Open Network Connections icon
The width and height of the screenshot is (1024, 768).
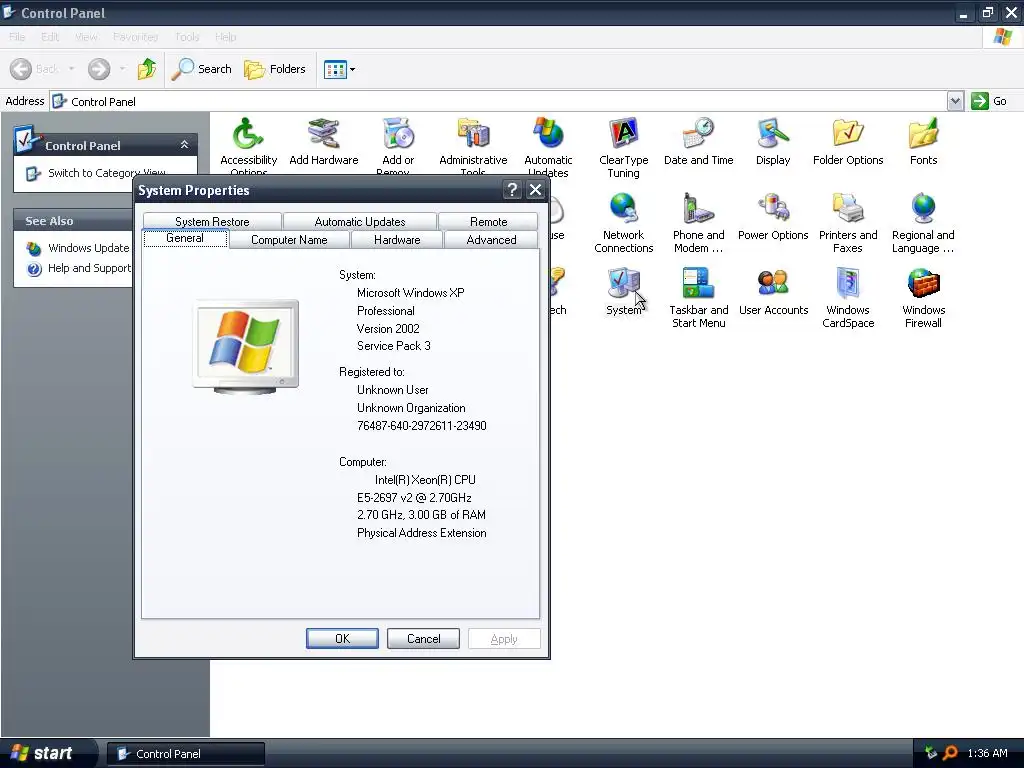point(624,223)
